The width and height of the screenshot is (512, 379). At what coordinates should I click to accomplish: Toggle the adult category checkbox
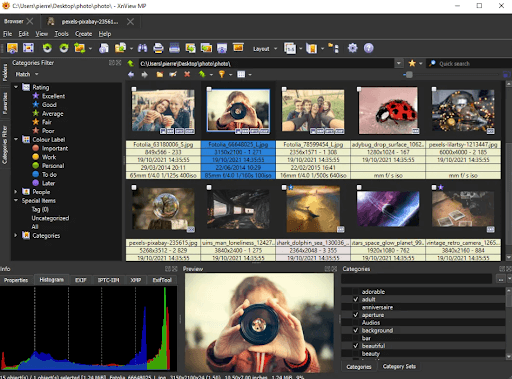(x=356, y=299)
